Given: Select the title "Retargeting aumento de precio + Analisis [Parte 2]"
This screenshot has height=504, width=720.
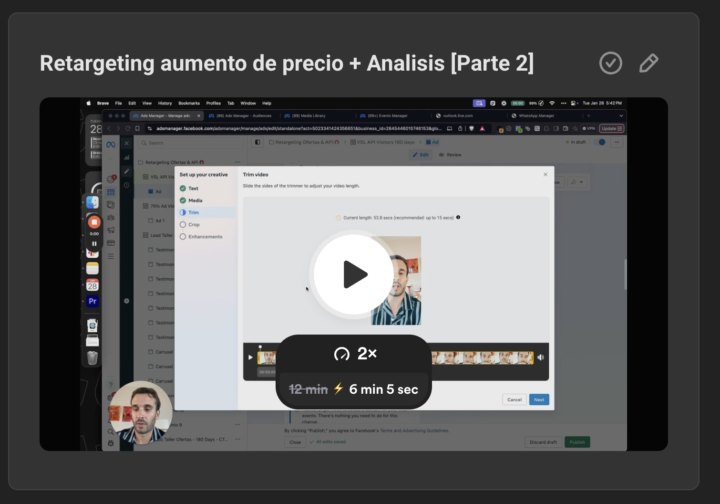Looking at the screenshot, I should [287, 63].
